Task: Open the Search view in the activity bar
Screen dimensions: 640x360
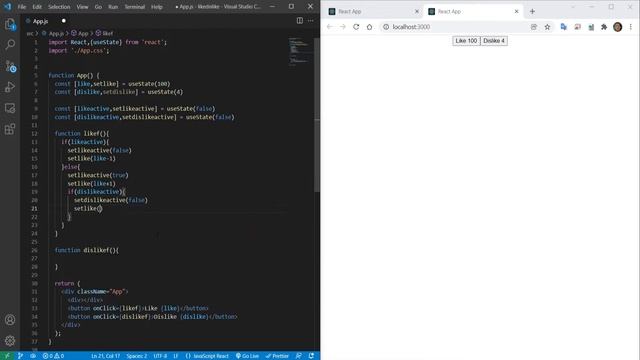Action: [10, 44]
